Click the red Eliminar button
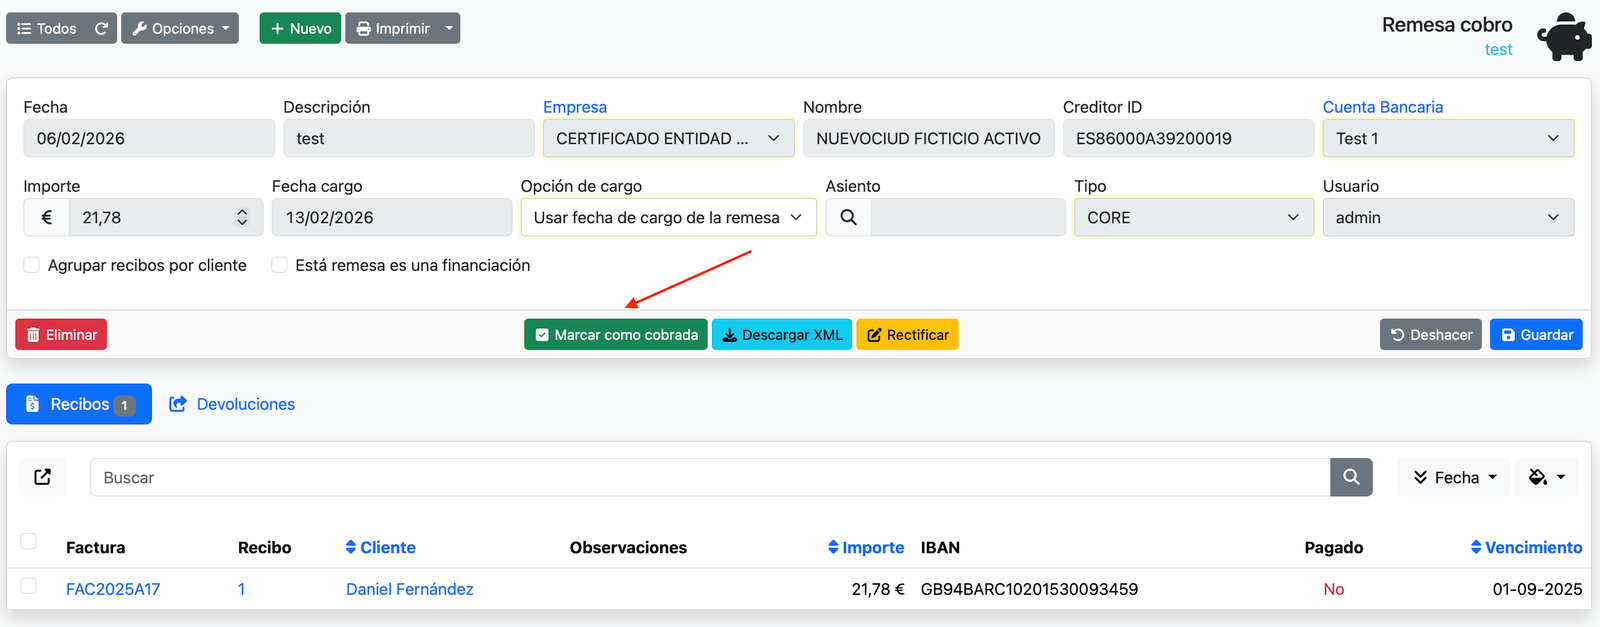This screenshot has width=1600, height=627. coord(61,335)
